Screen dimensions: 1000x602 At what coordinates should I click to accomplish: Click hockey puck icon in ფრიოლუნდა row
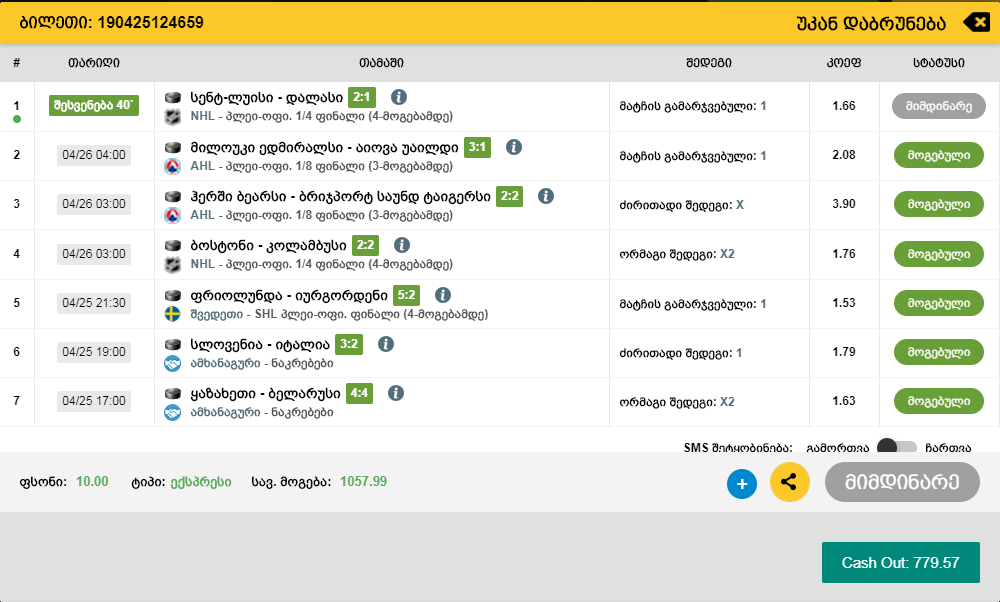pyautogui.click(x=173, y=295)
